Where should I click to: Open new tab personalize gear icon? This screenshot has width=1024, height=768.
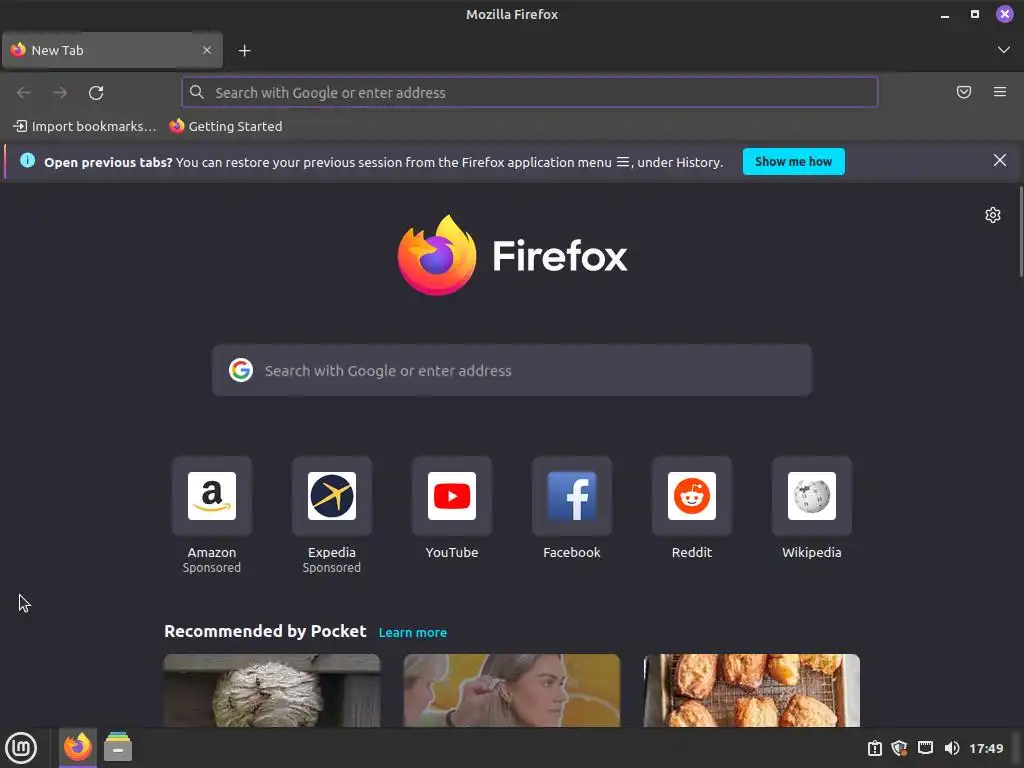pos(993,215)
